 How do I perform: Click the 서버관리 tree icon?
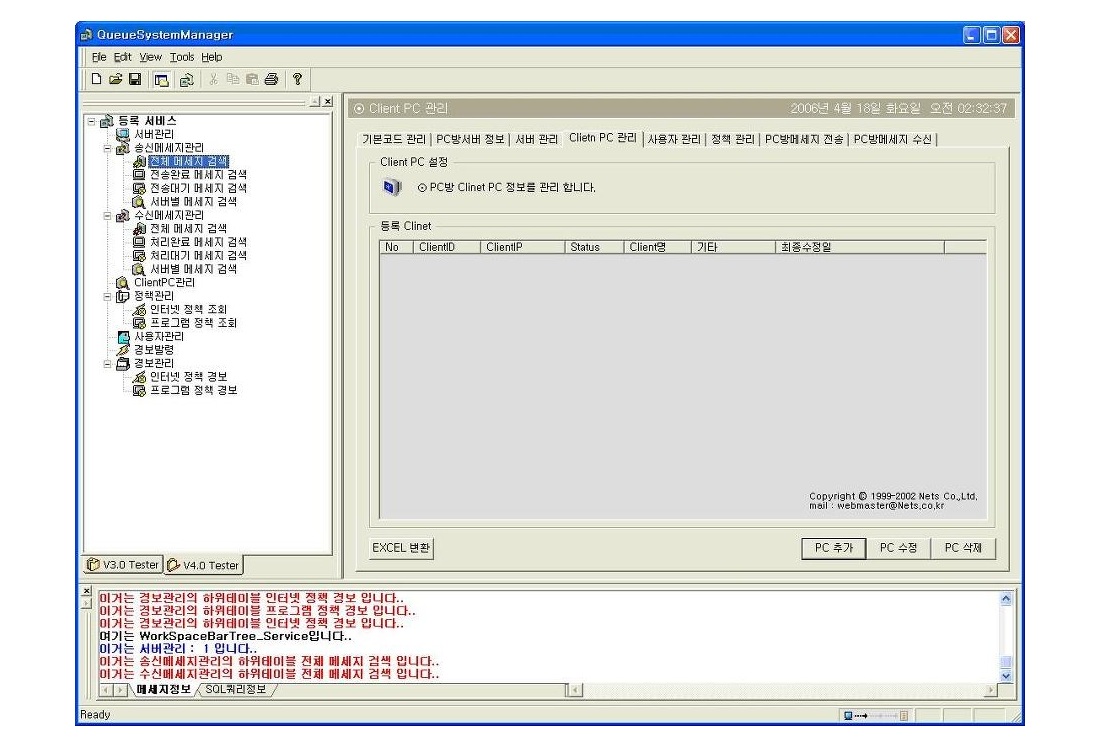tap(122, 134)
